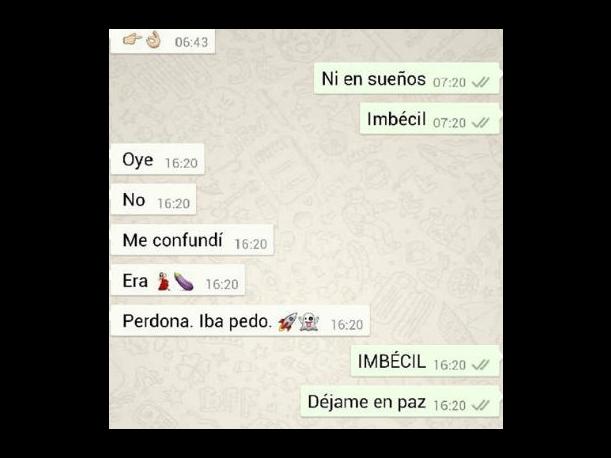Click the OK hand emoji
The image size is (611, 458).
[x=154, y=39]
